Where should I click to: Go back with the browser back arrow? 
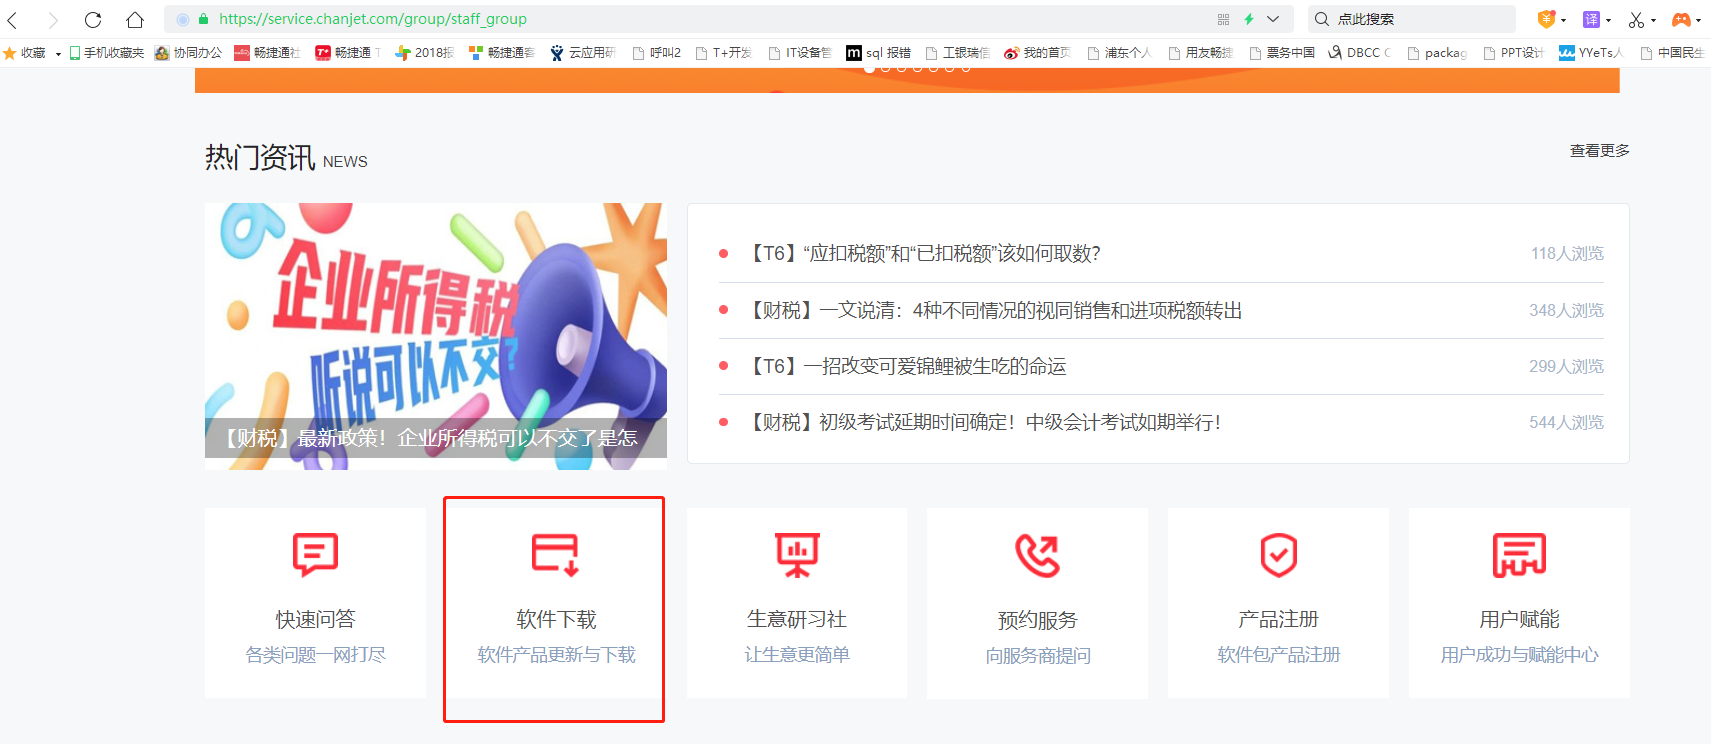pos(13,19)
